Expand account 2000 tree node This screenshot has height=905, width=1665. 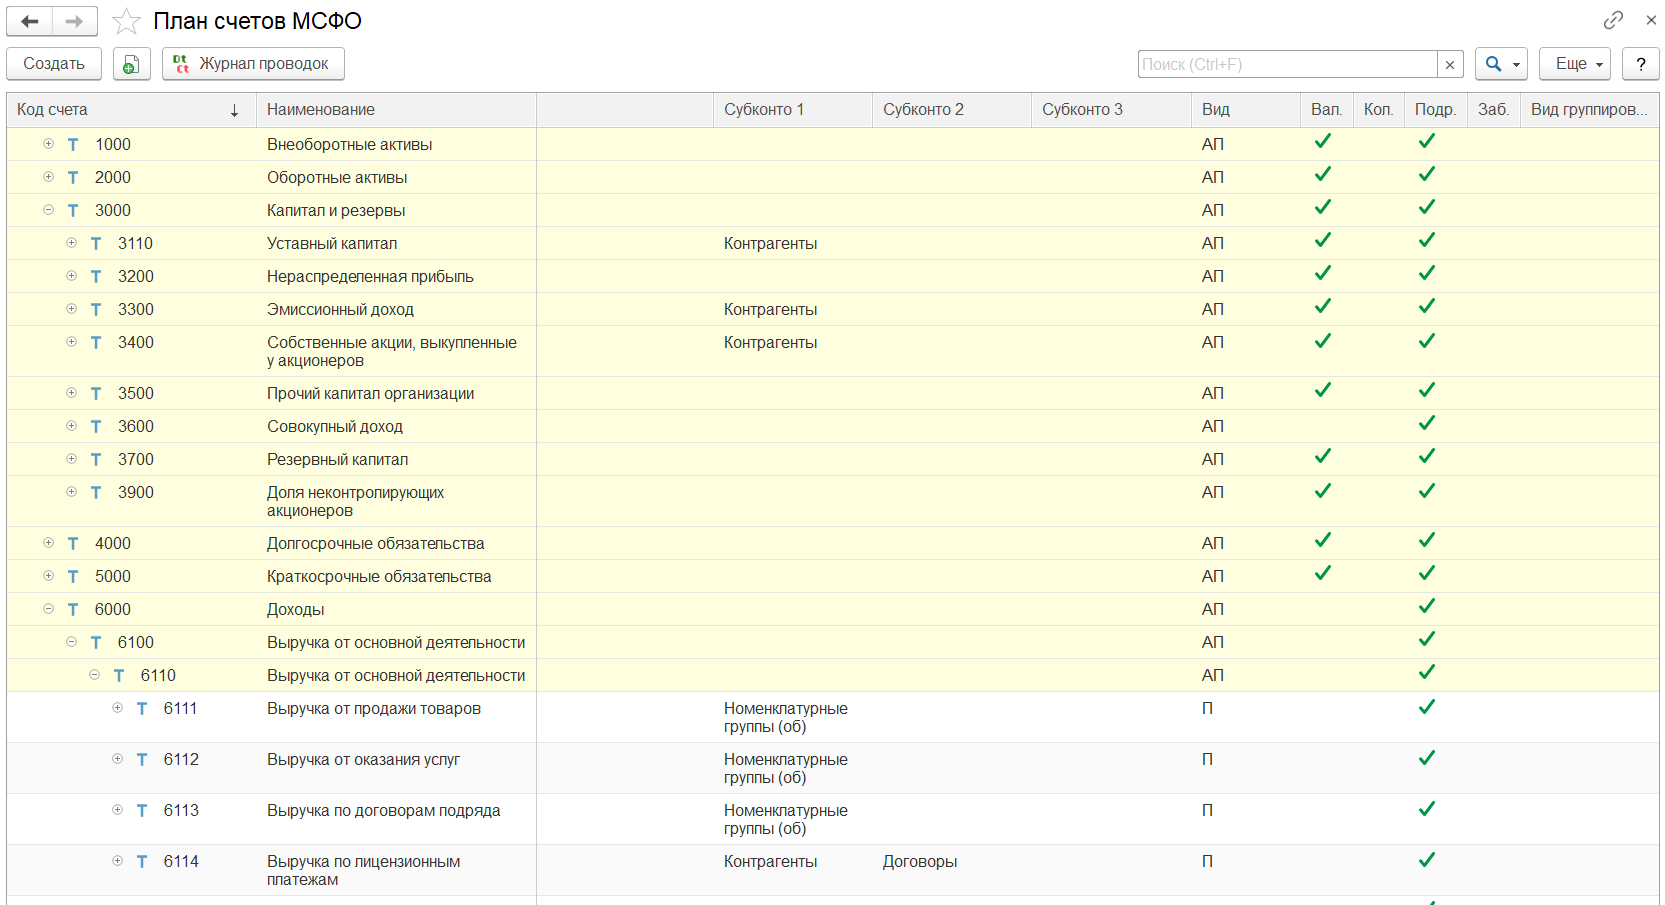(x=48, y=177)
